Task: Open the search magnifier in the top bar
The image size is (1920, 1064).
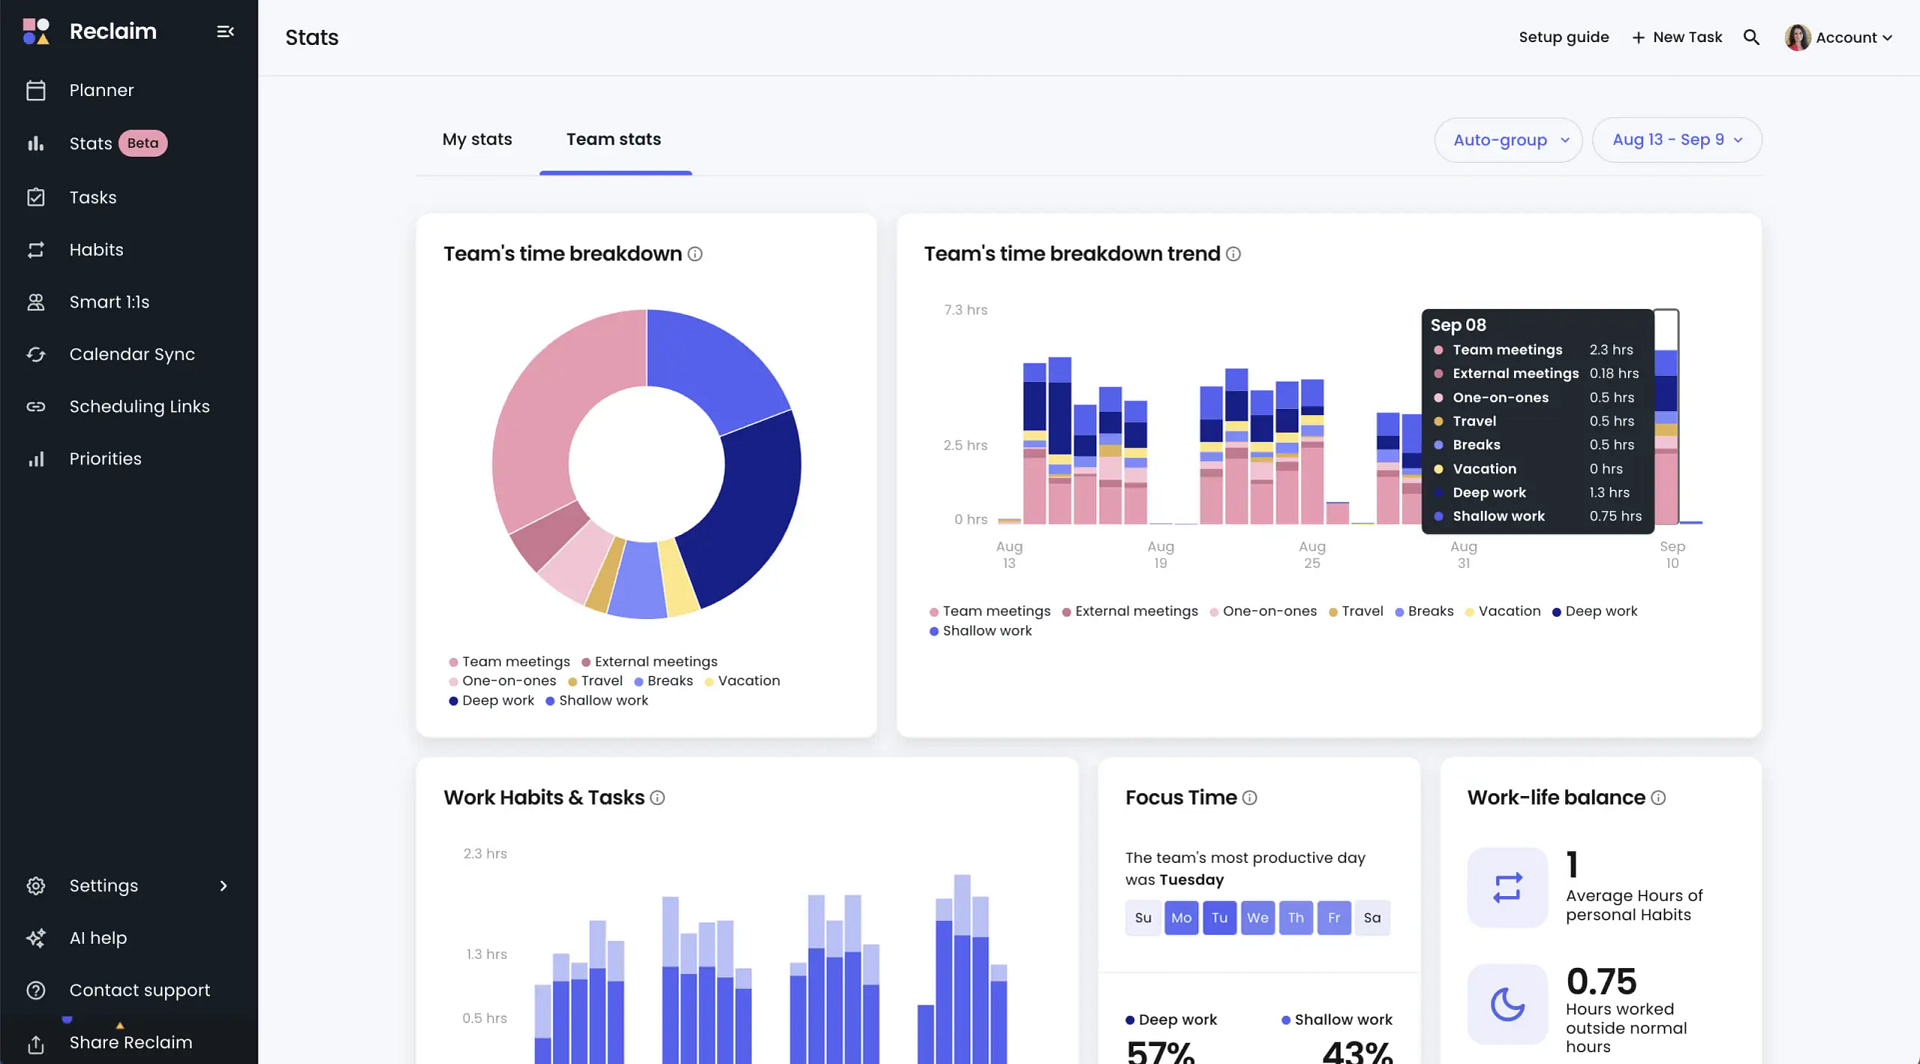Action: point(1752,37)
